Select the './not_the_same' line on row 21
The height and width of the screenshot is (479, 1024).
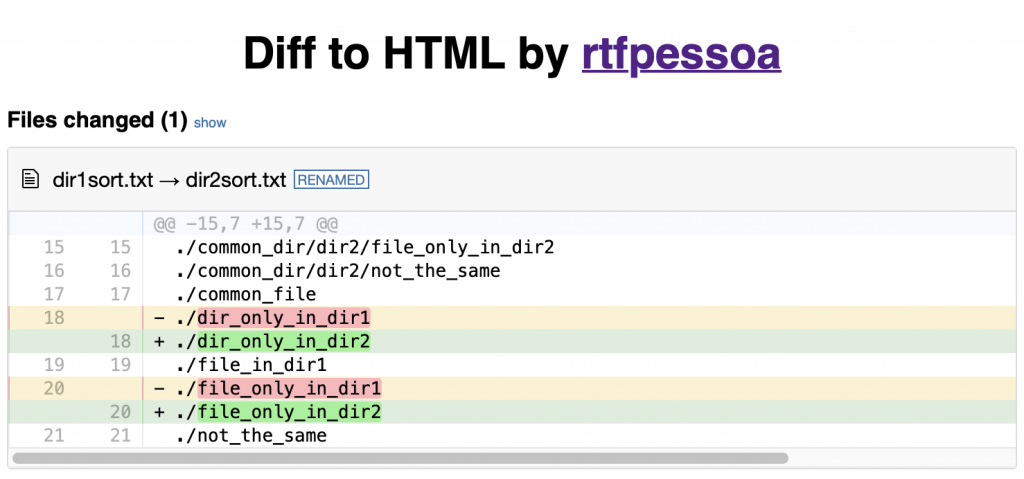tap(251, 435)
